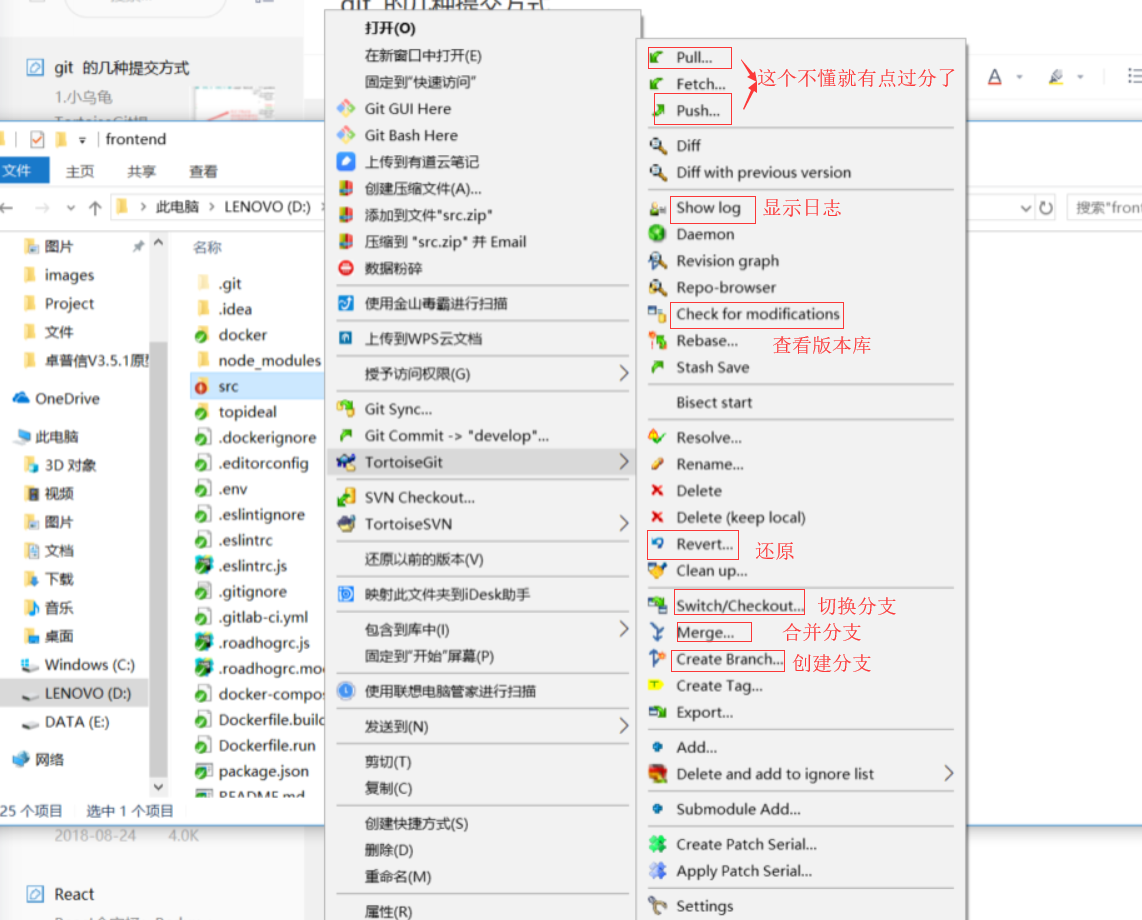Open the React note in background notes list
The image size is (1142, 920).
click(x=74, y=894)
